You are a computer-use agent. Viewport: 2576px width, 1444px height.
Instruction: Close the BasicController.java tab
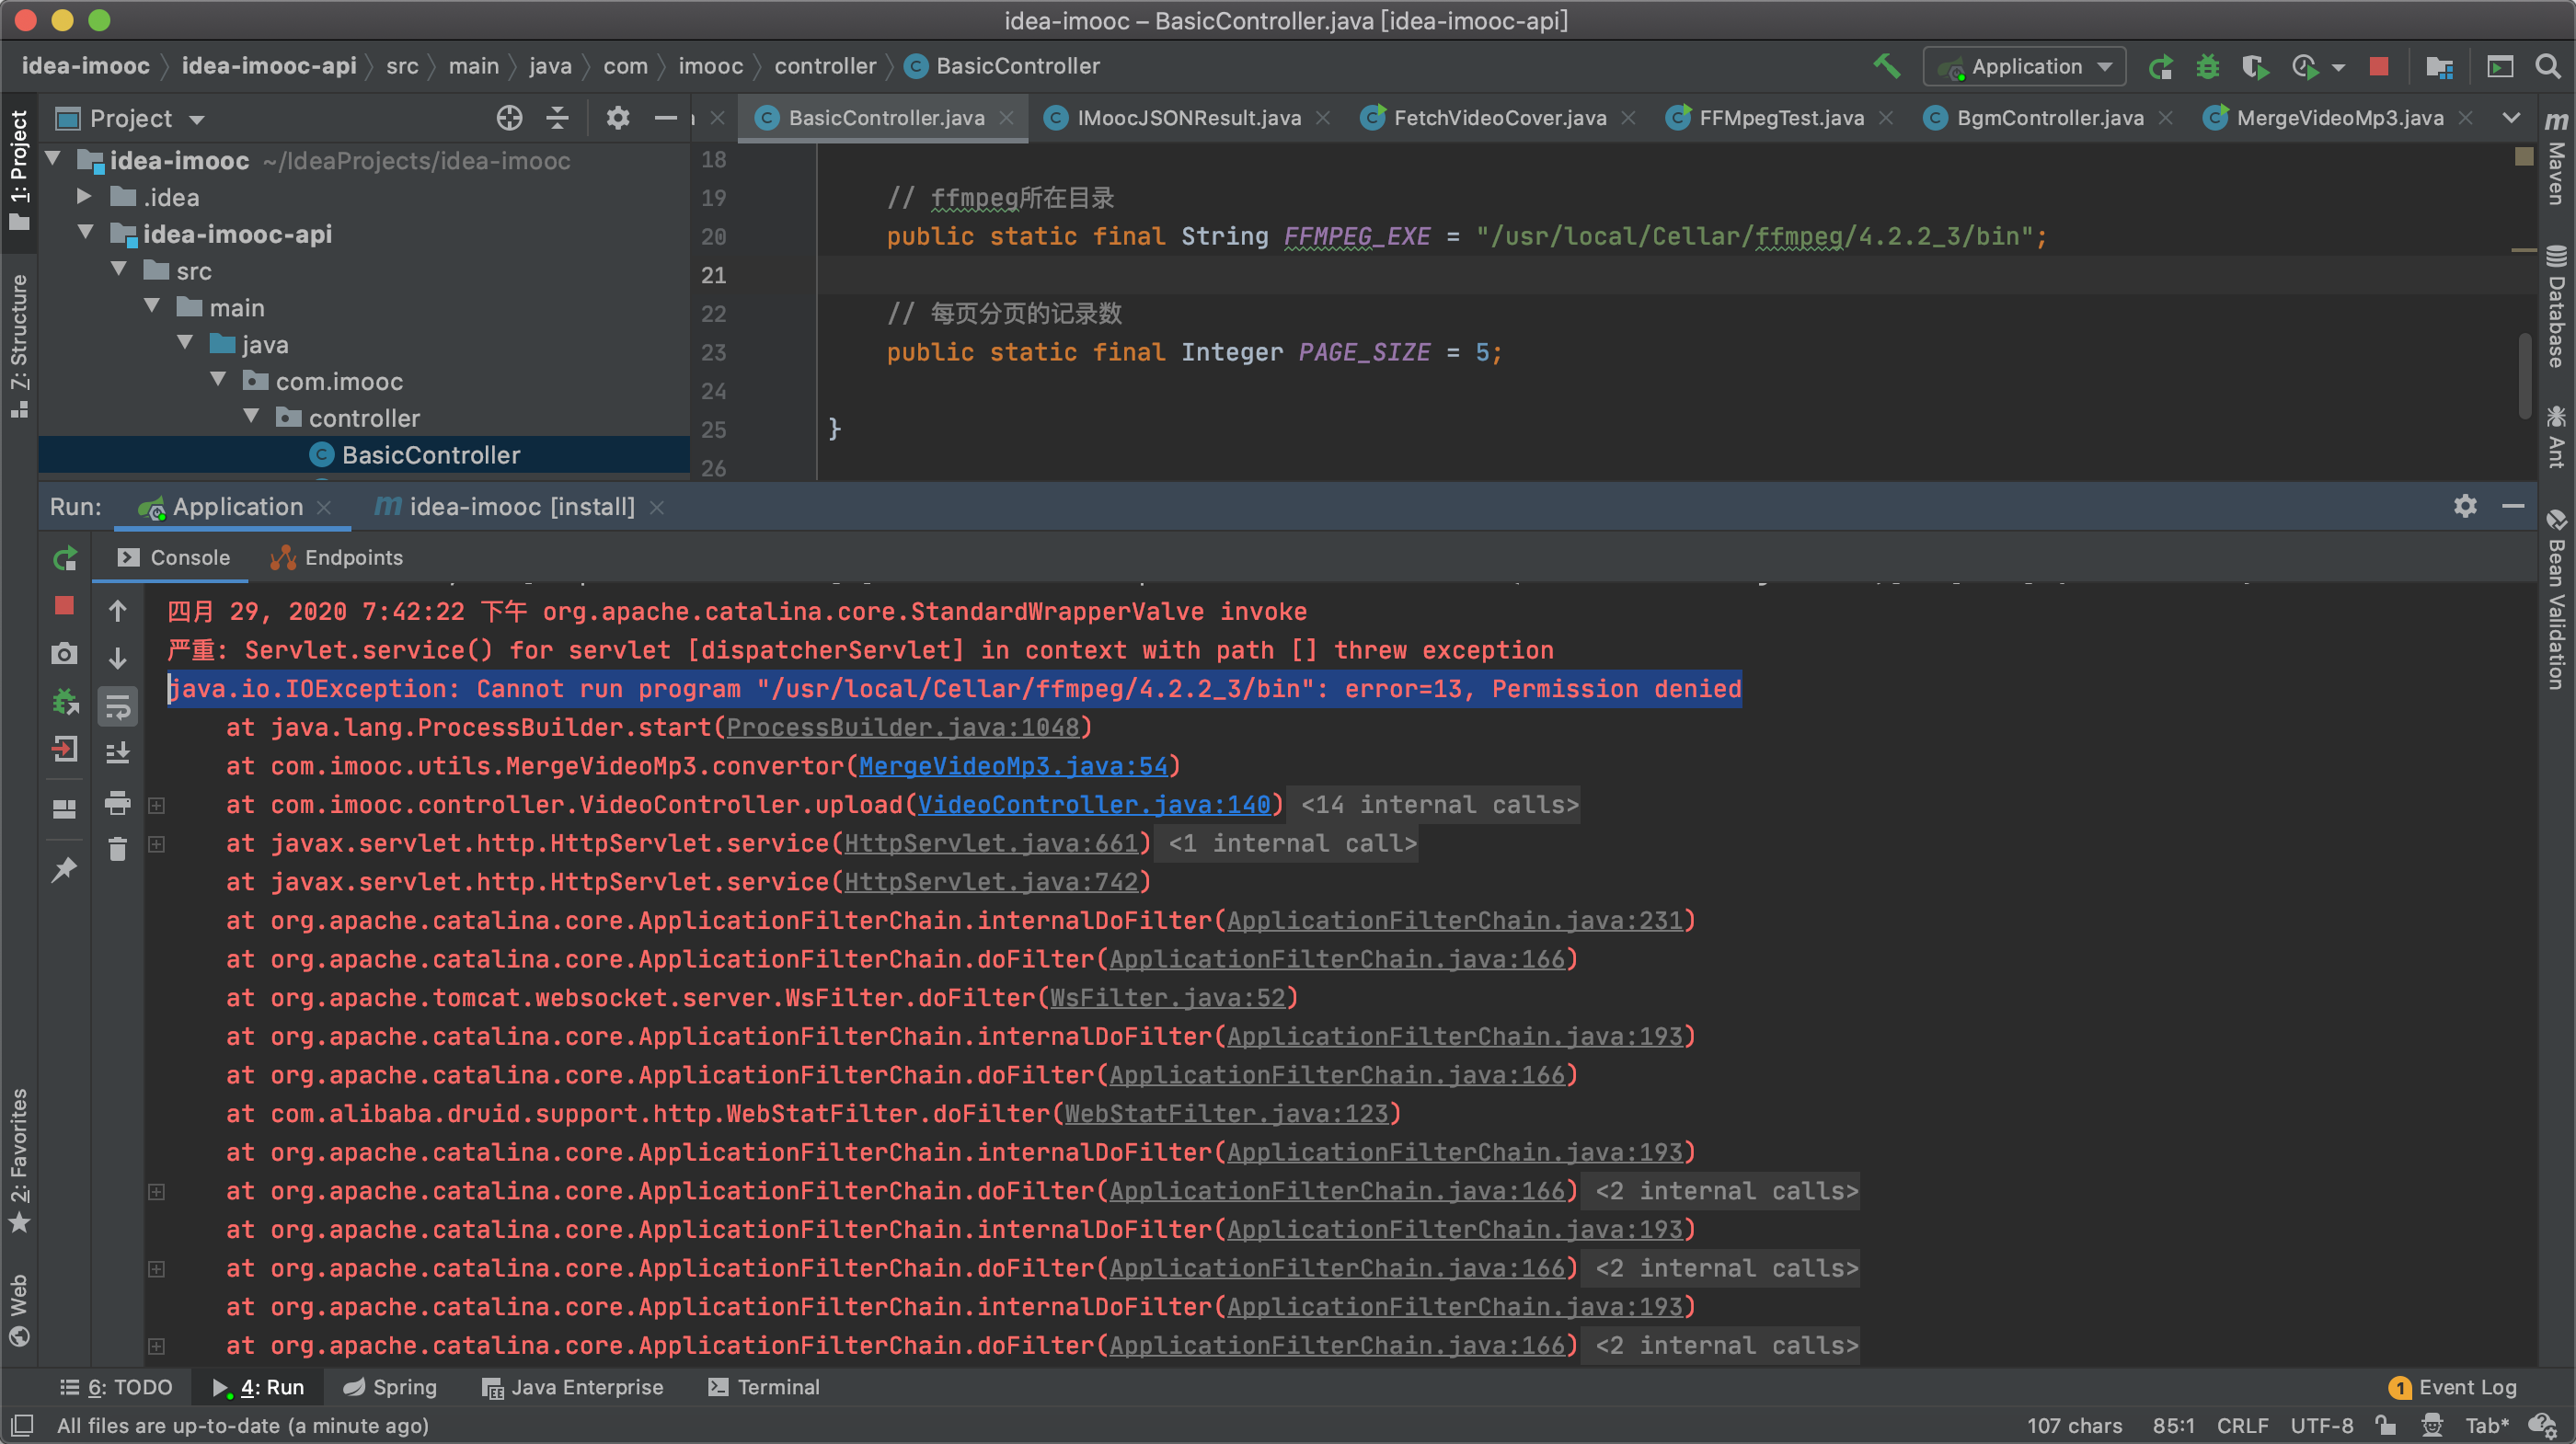pyautogui.click(x=1006, y=118)
